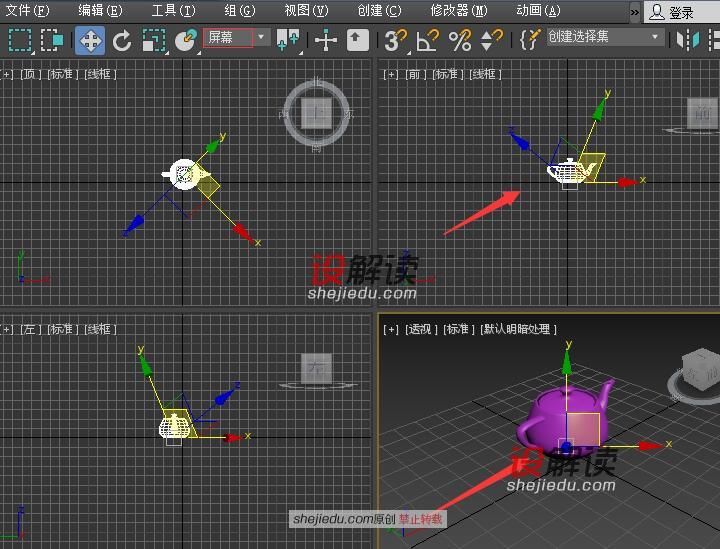
Task: Click the red X-axis arrow in top viewport
Action: click(x=242, y=233)
